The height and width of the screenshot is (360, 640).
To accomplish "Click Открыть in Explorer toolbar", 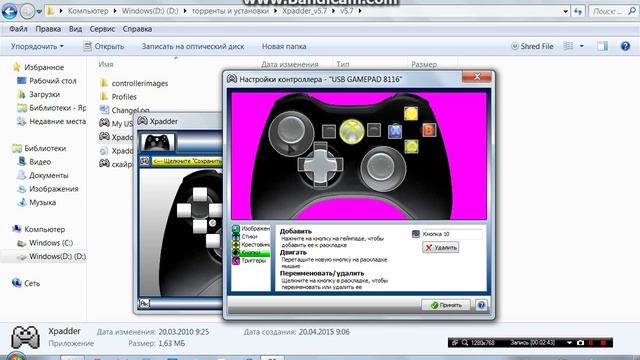I will pos(104,47).
